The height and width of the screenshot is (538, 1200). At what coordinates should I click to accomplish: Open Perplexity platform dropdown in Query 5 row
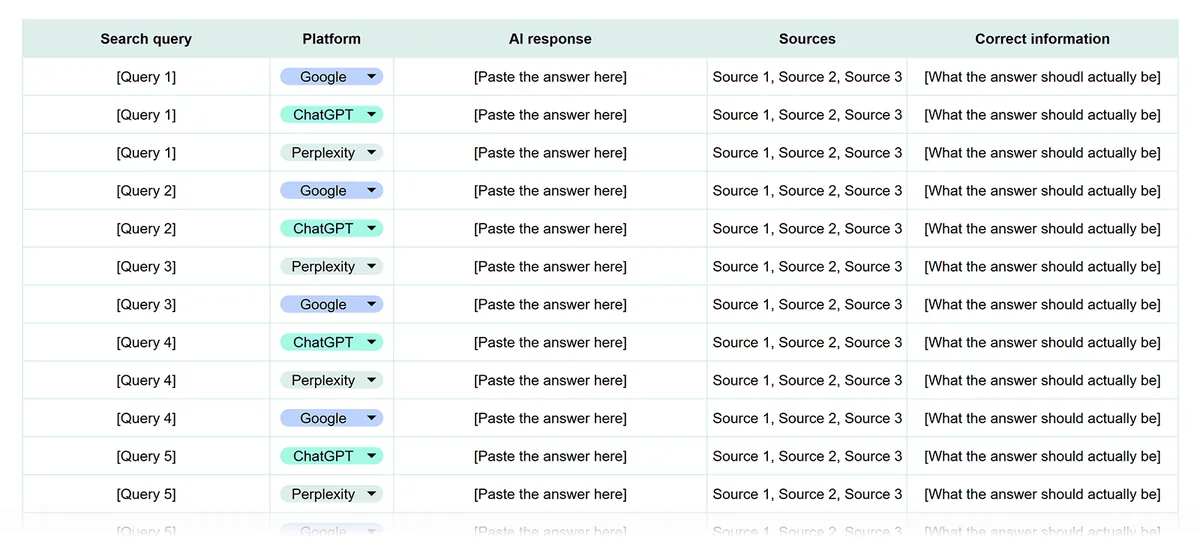(331, 495)
